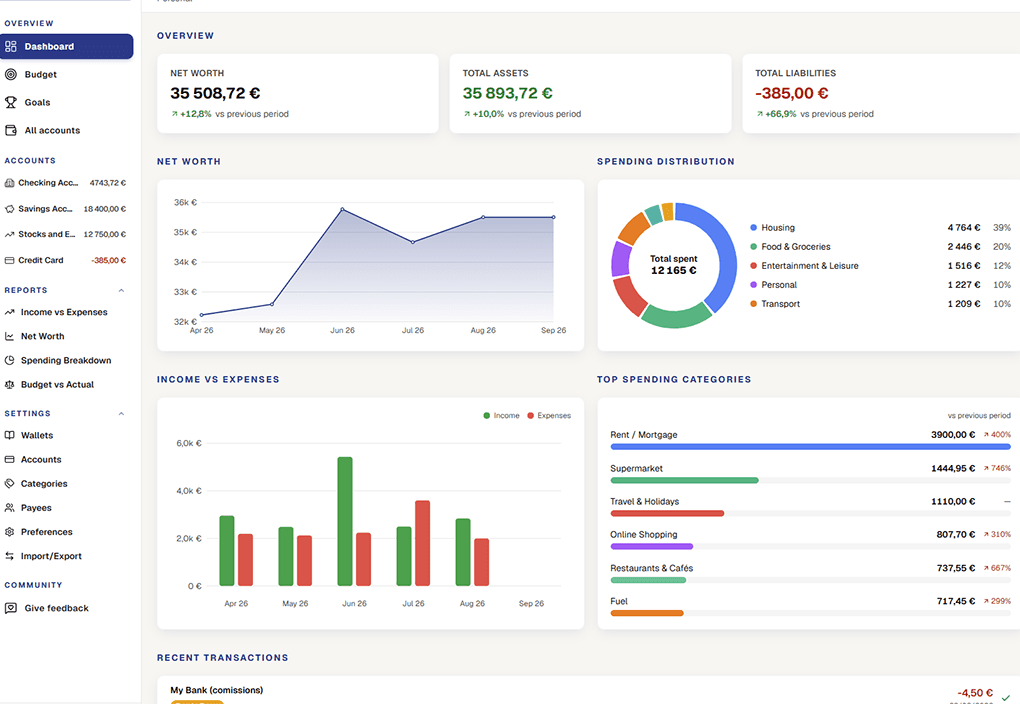
Task: Click the Rent / Mortgage progress bar
Action: [x=811, y=447]
